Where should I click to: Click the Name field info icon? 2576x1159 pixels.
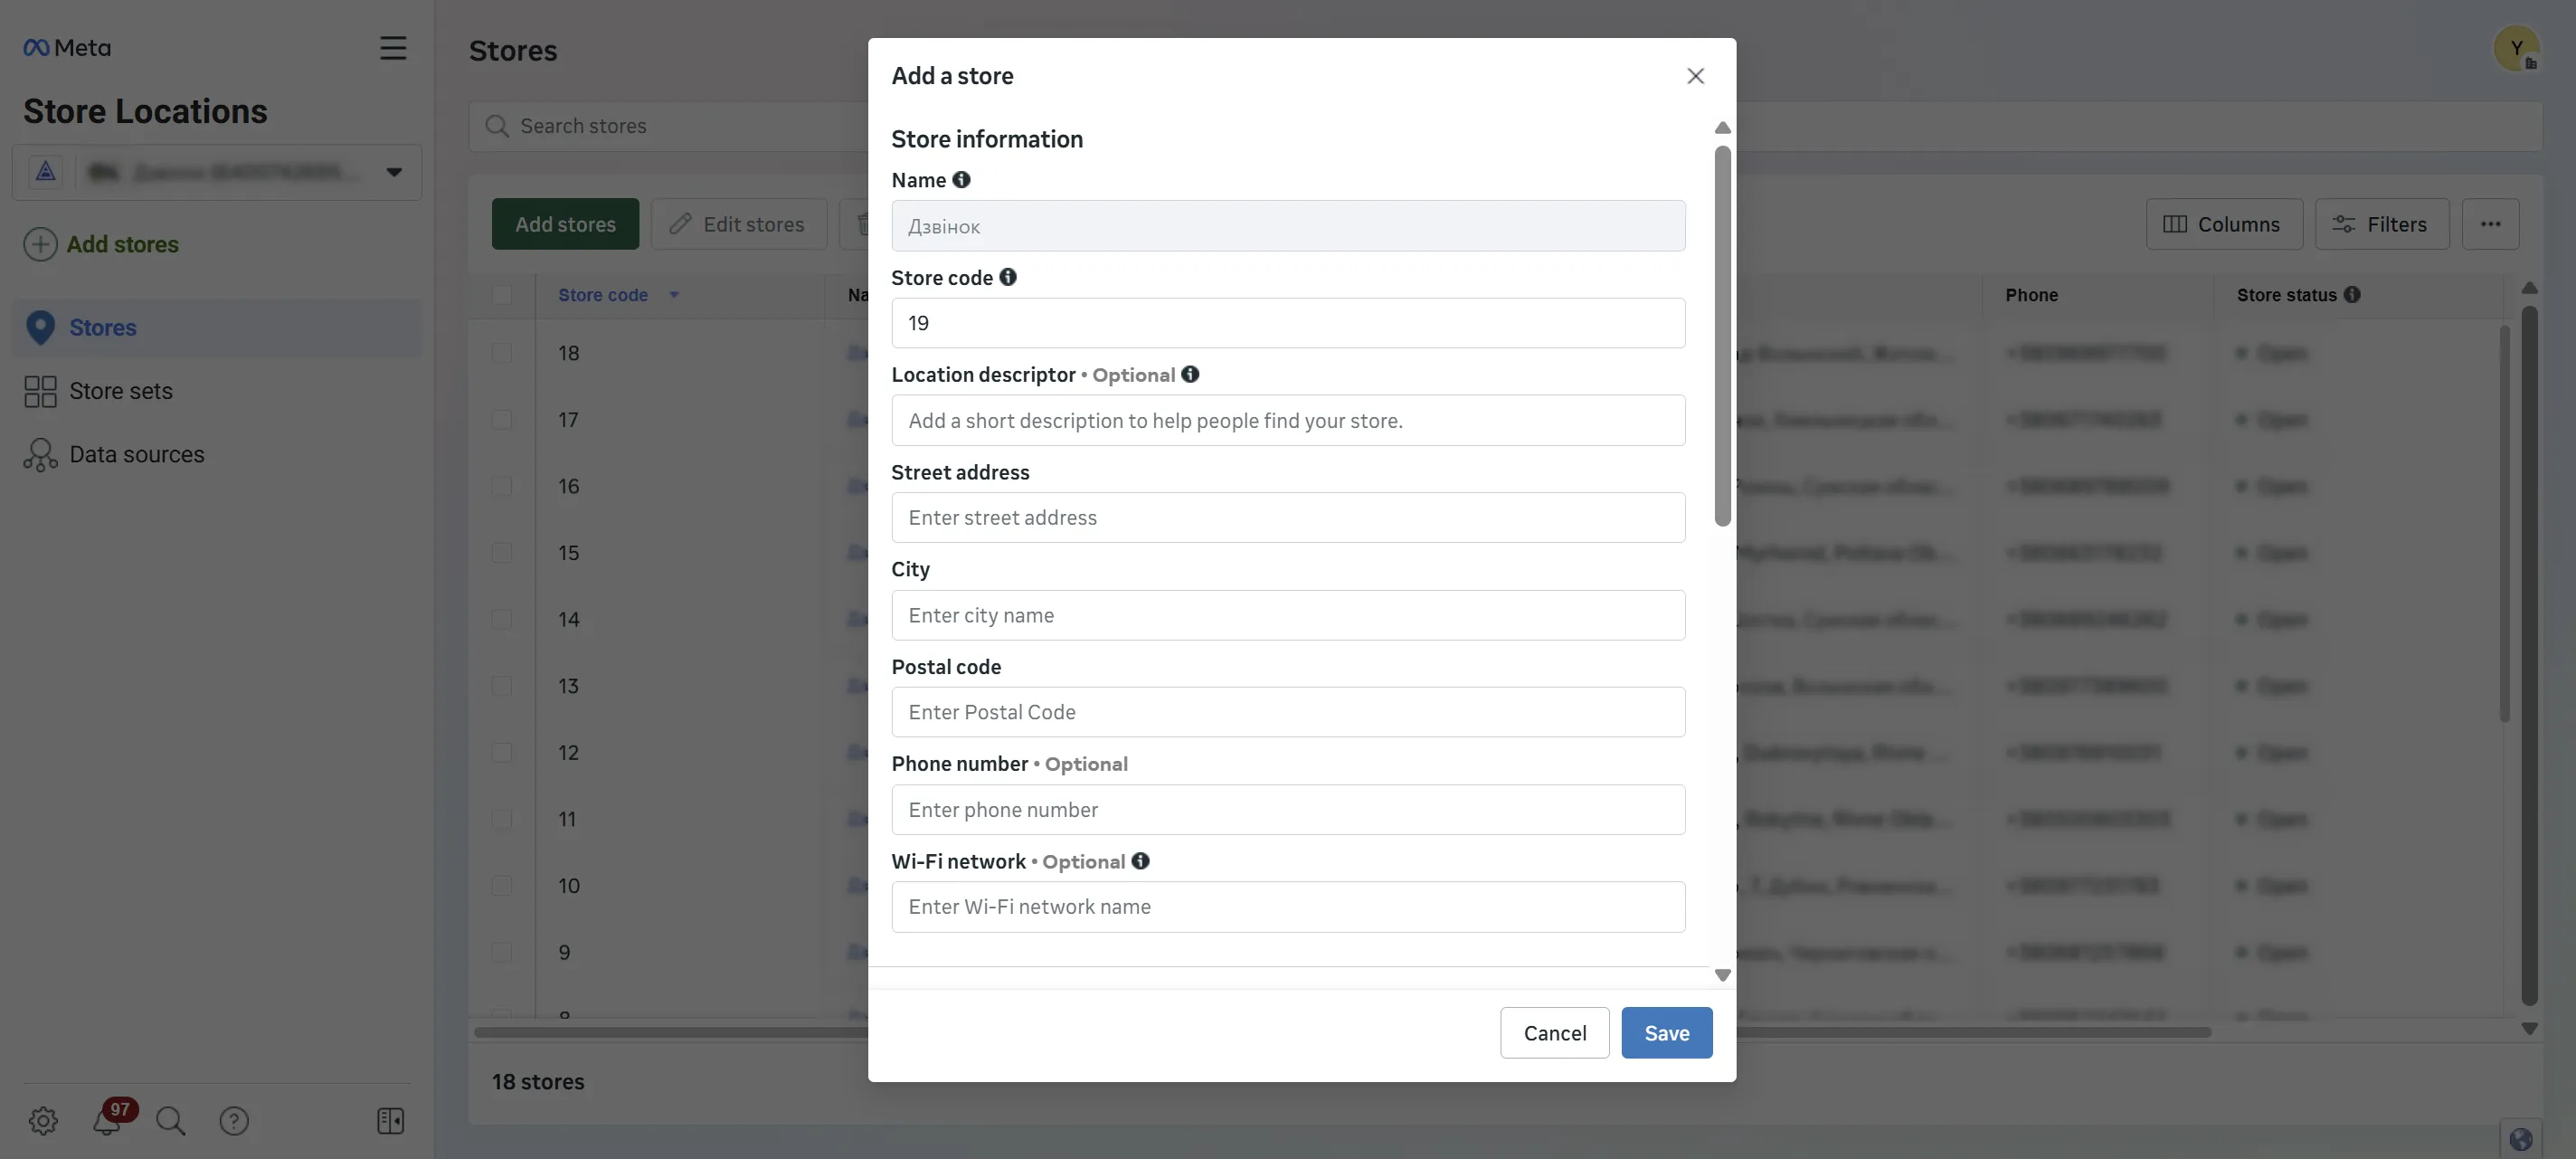tap(961, 180)
